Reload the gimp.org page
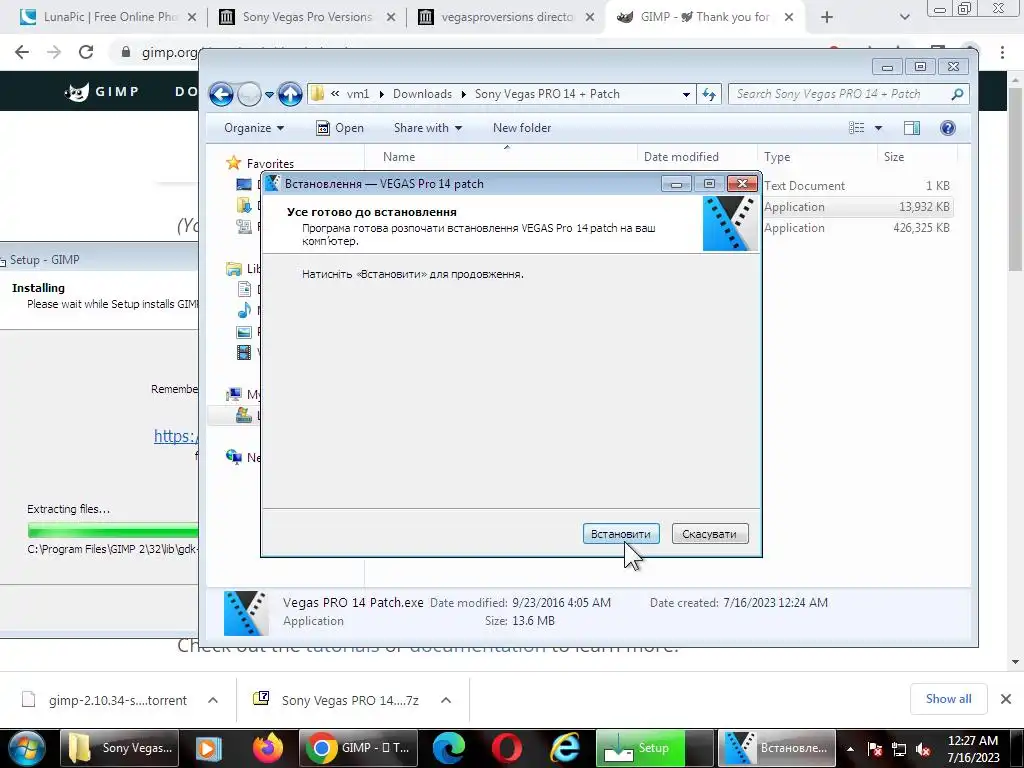 (86, 52)
